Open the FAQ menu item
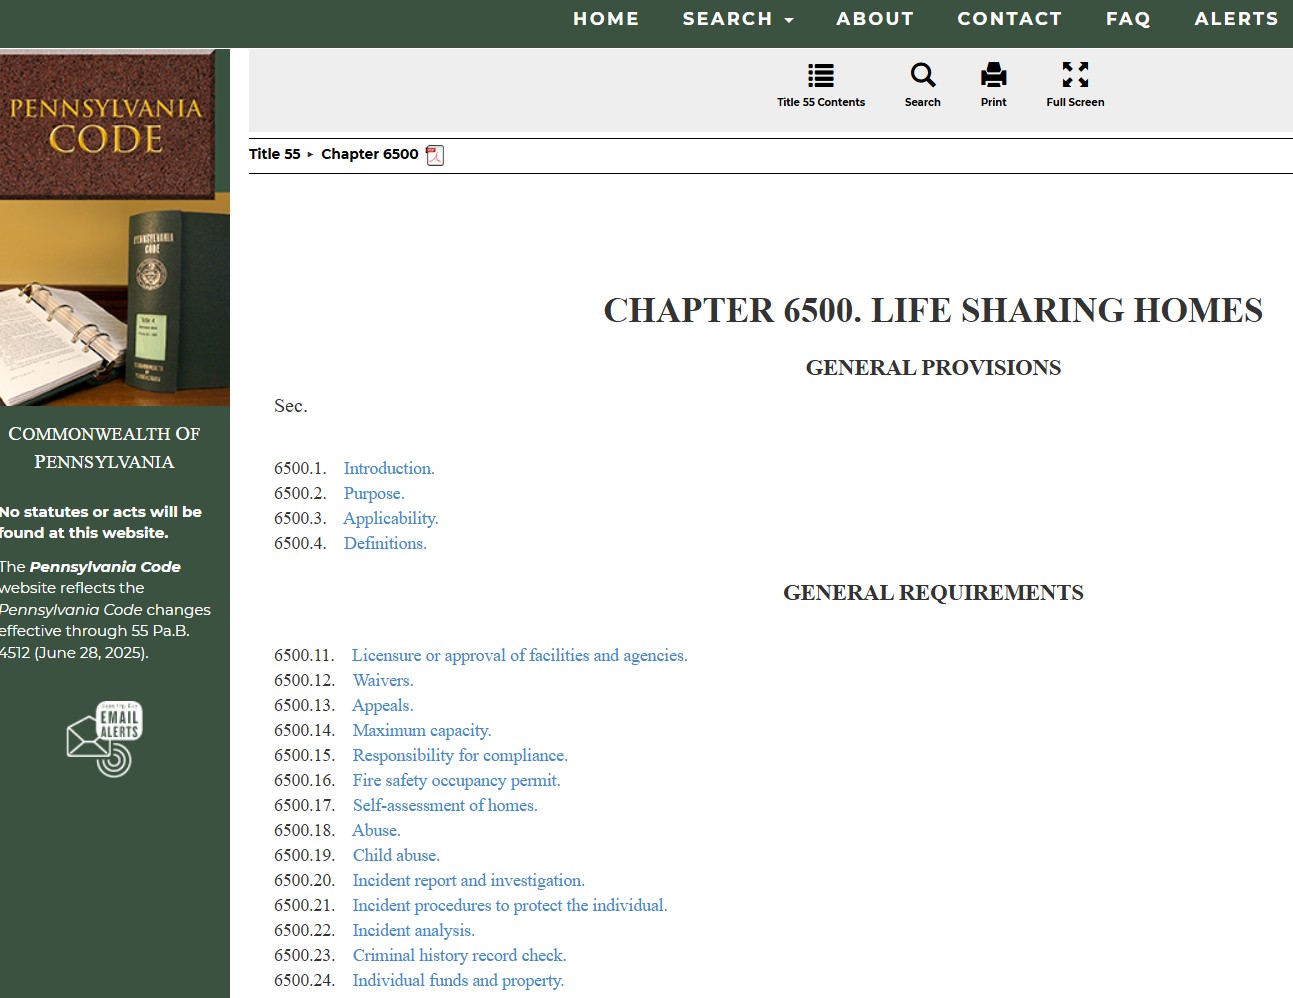1293x998 pixels. coord(1128,19)
